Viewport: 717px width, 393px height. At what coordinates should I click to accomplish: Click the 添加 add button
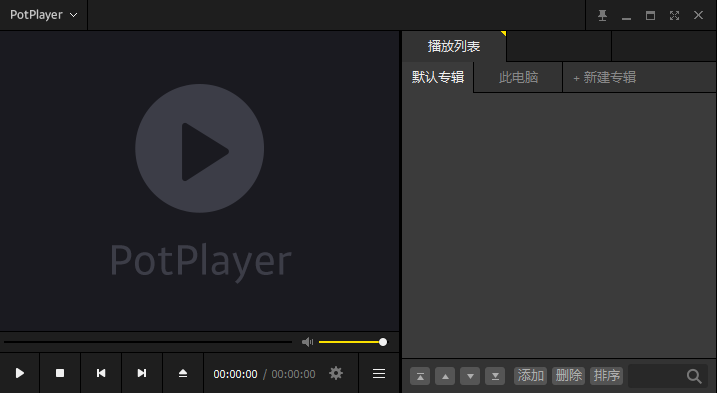pos(530,376)
